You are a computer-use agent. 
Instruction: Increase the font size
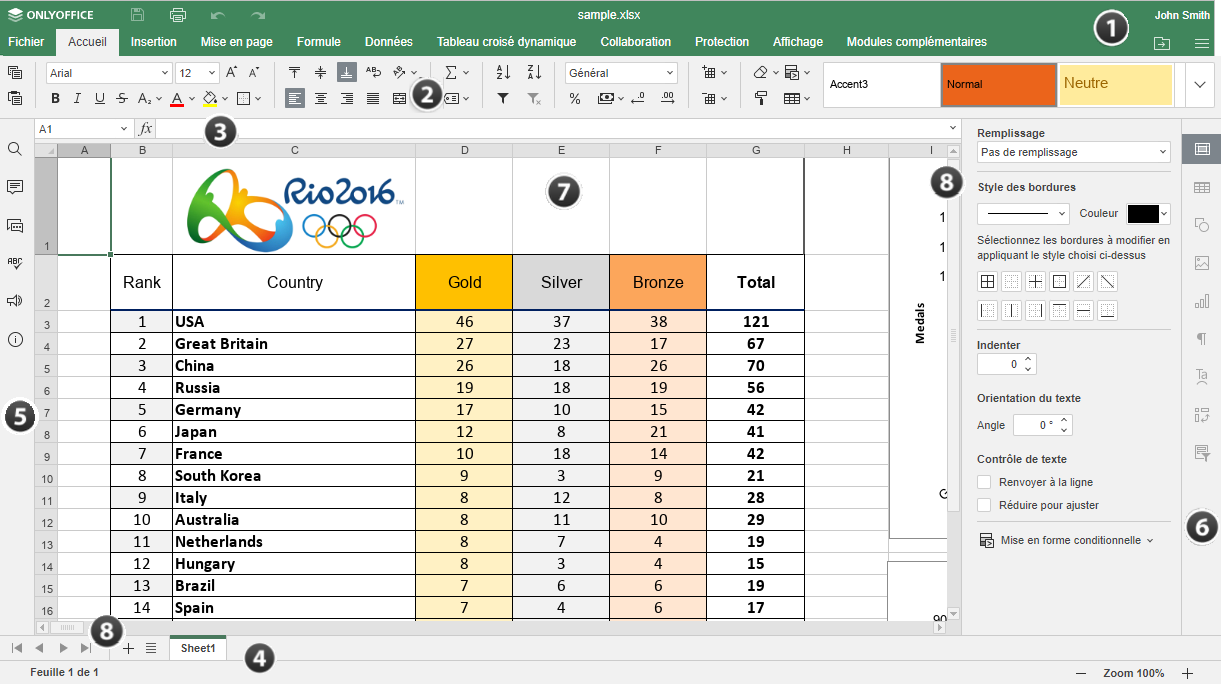[x=231, y=73]
